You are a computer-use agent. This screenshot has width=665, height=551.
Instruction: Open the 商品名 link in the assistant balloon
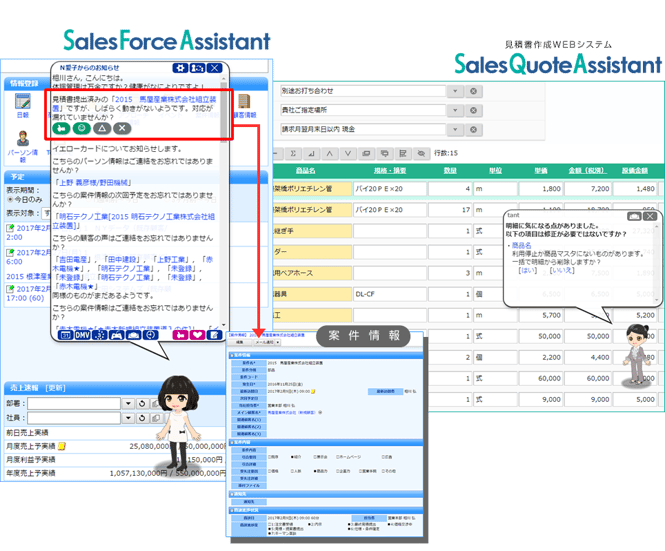click(521, 245)
